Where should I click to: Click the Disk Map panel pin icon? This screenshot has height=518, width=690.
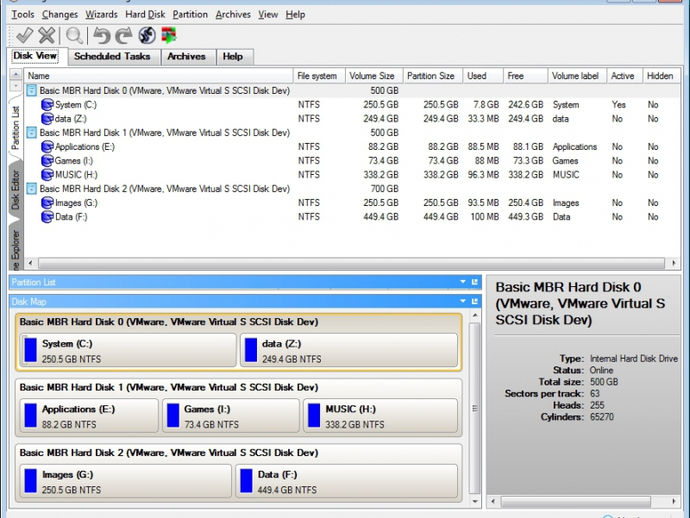point(475,301)
